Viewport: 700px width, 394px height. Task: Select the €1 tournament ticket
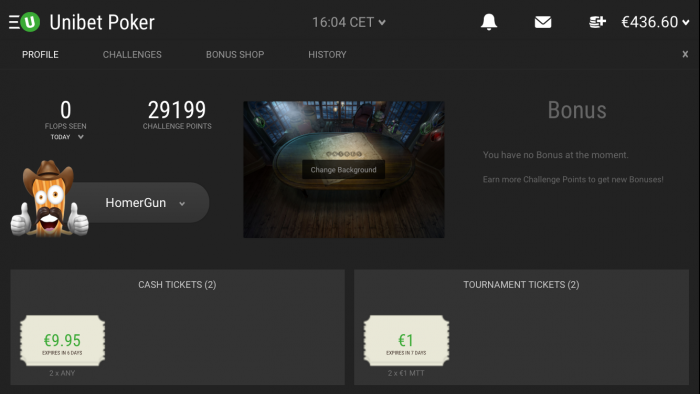406,341
